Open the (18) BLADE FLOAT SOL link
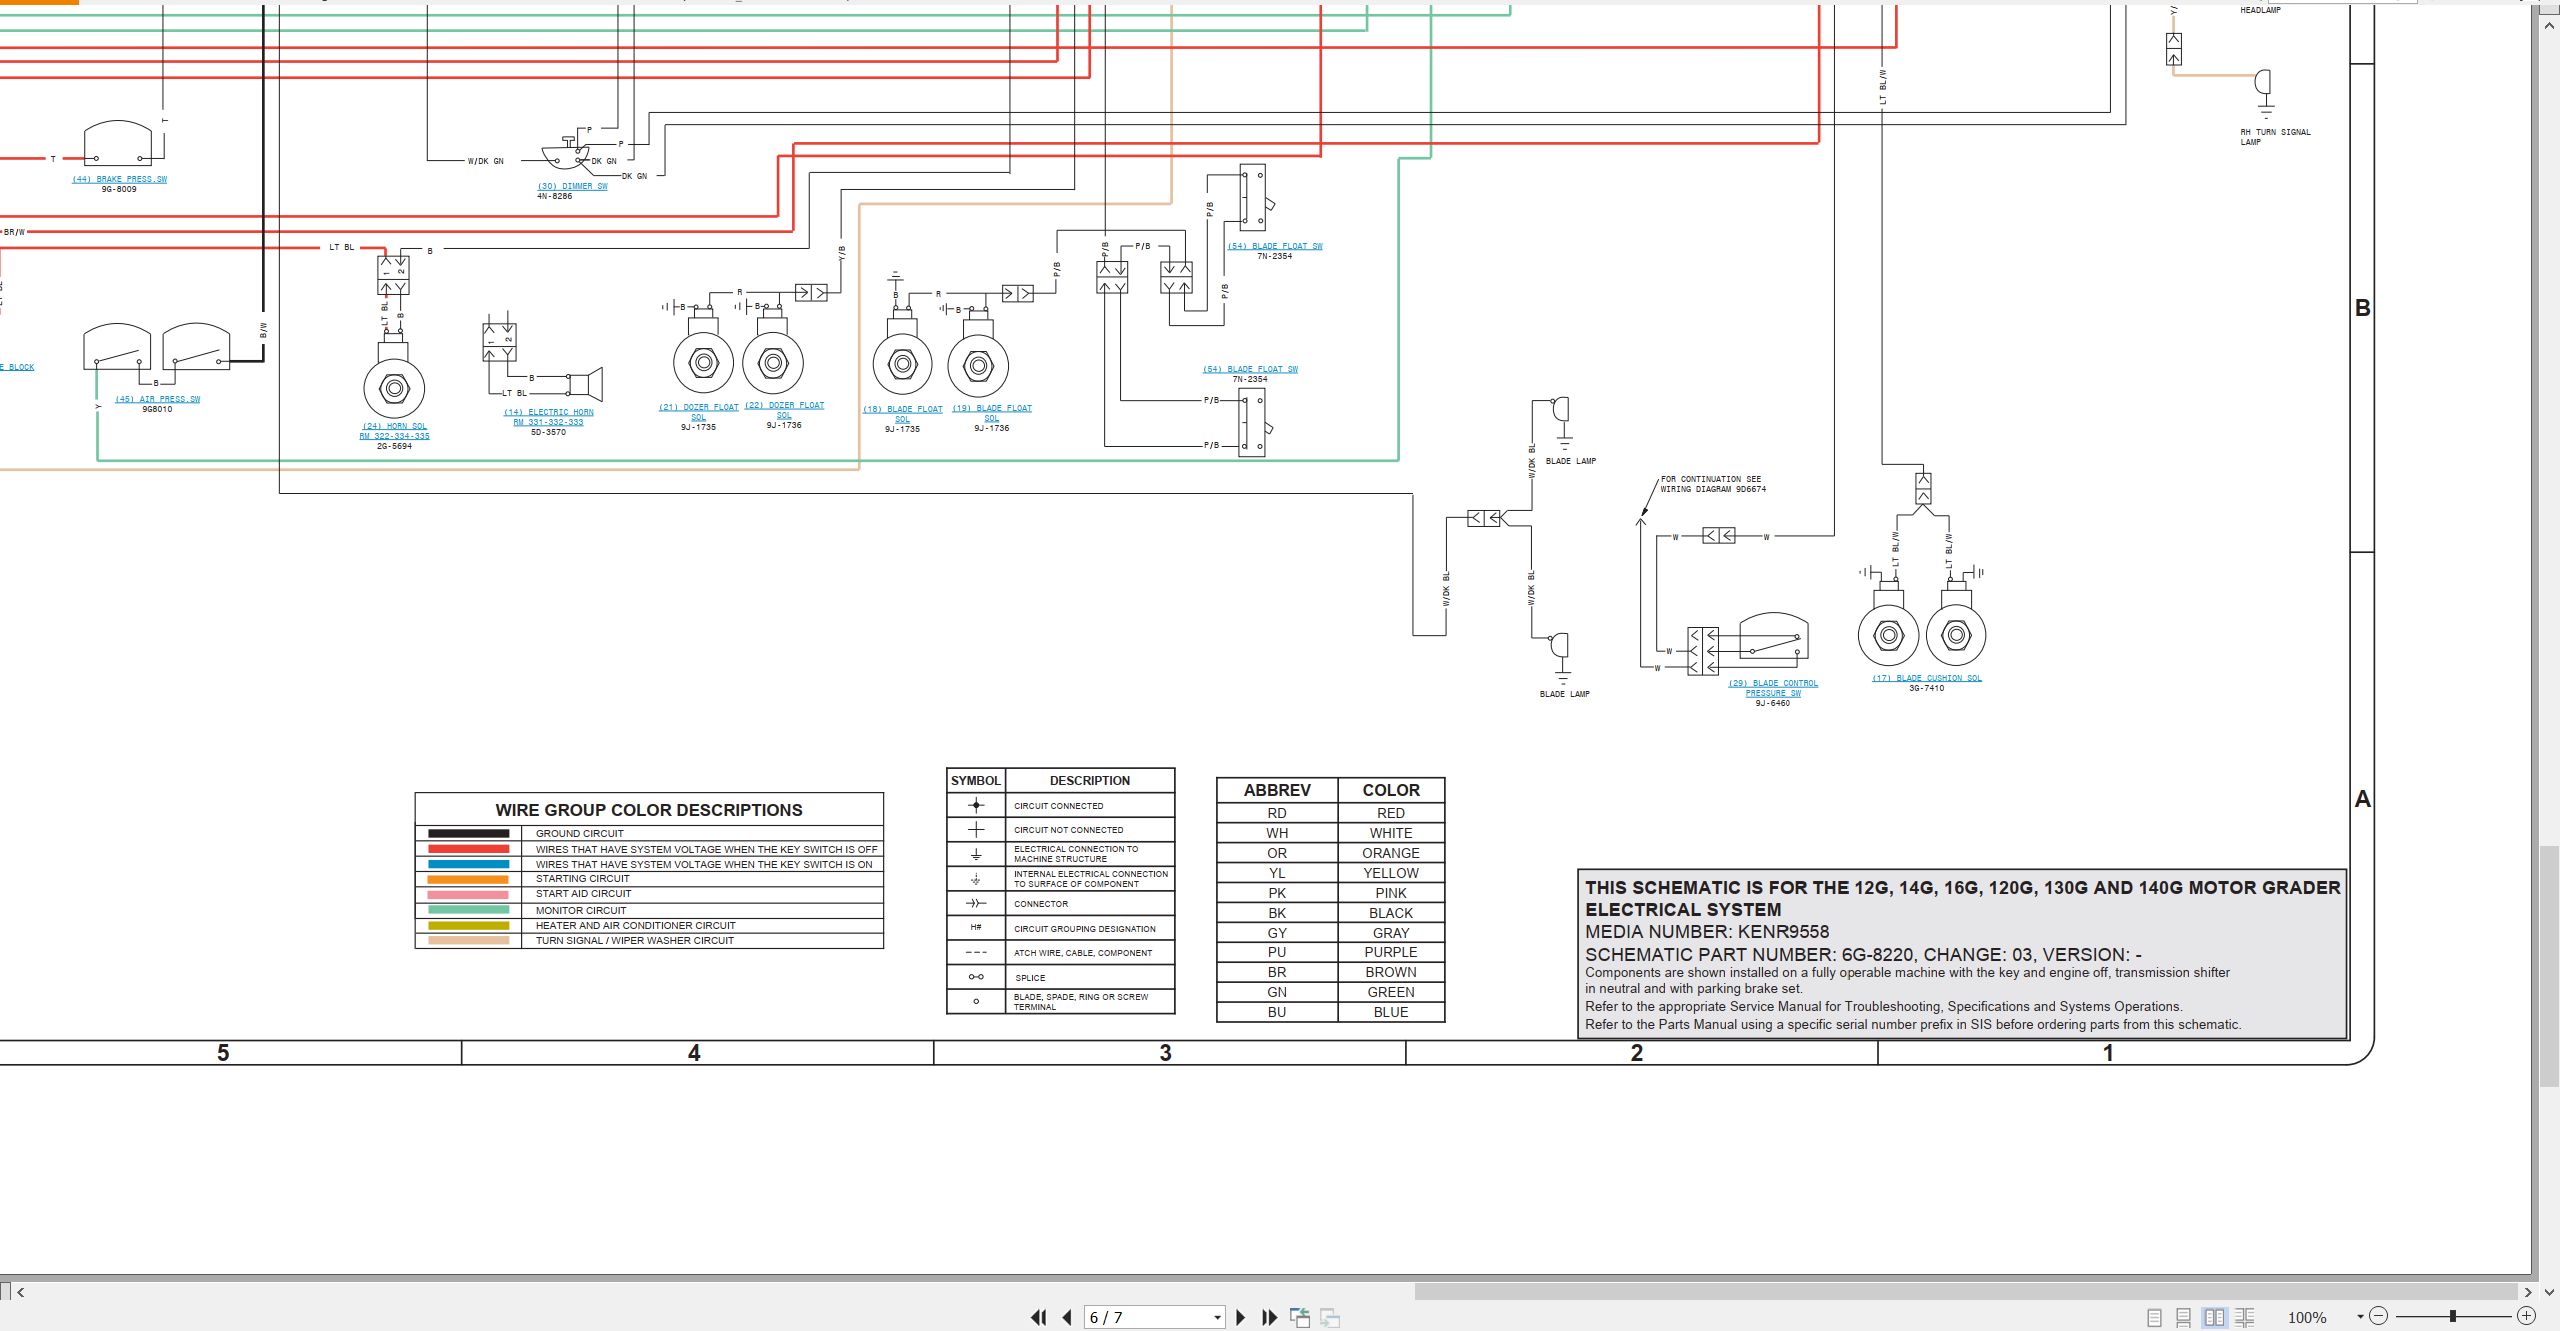 [902, 414]
